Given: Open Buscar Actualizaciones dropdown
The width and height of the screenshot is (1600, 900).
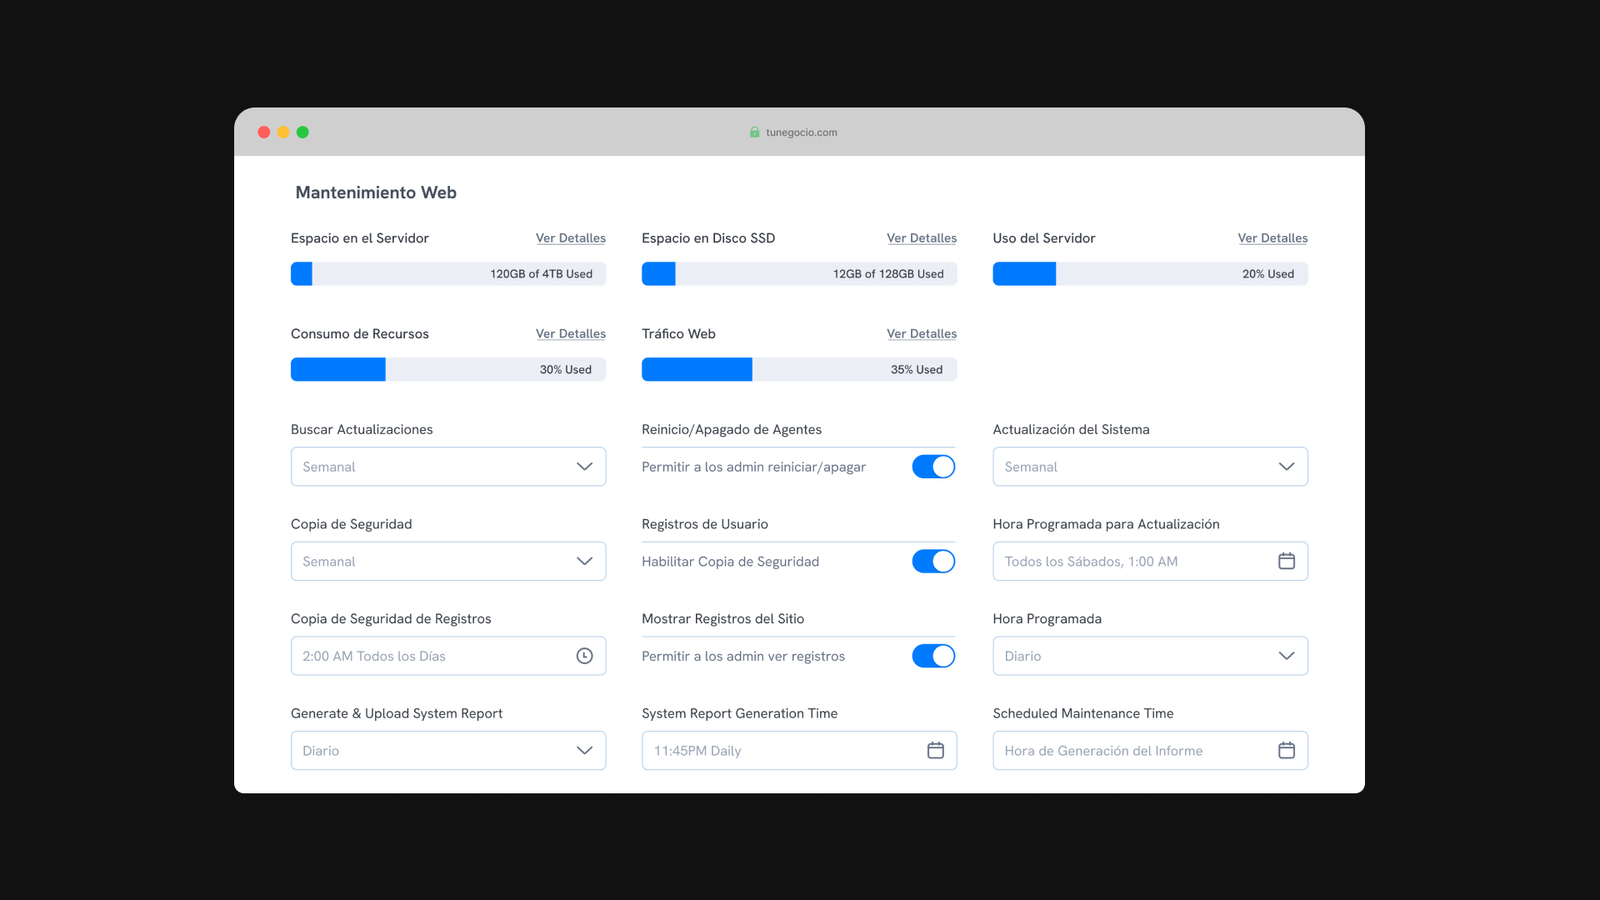Looking at the screenshot, I should click(x=448, y=467).
